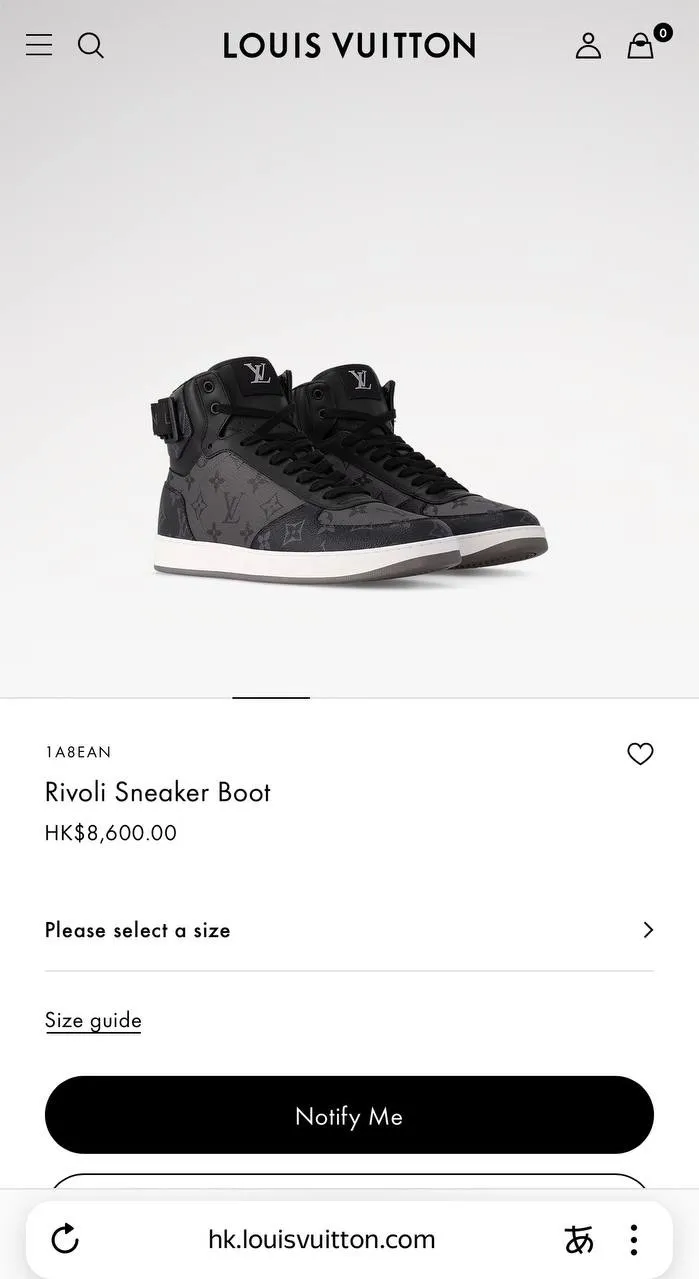
Task: Tap the active image carousel indicator
Action: pos(271,697)
